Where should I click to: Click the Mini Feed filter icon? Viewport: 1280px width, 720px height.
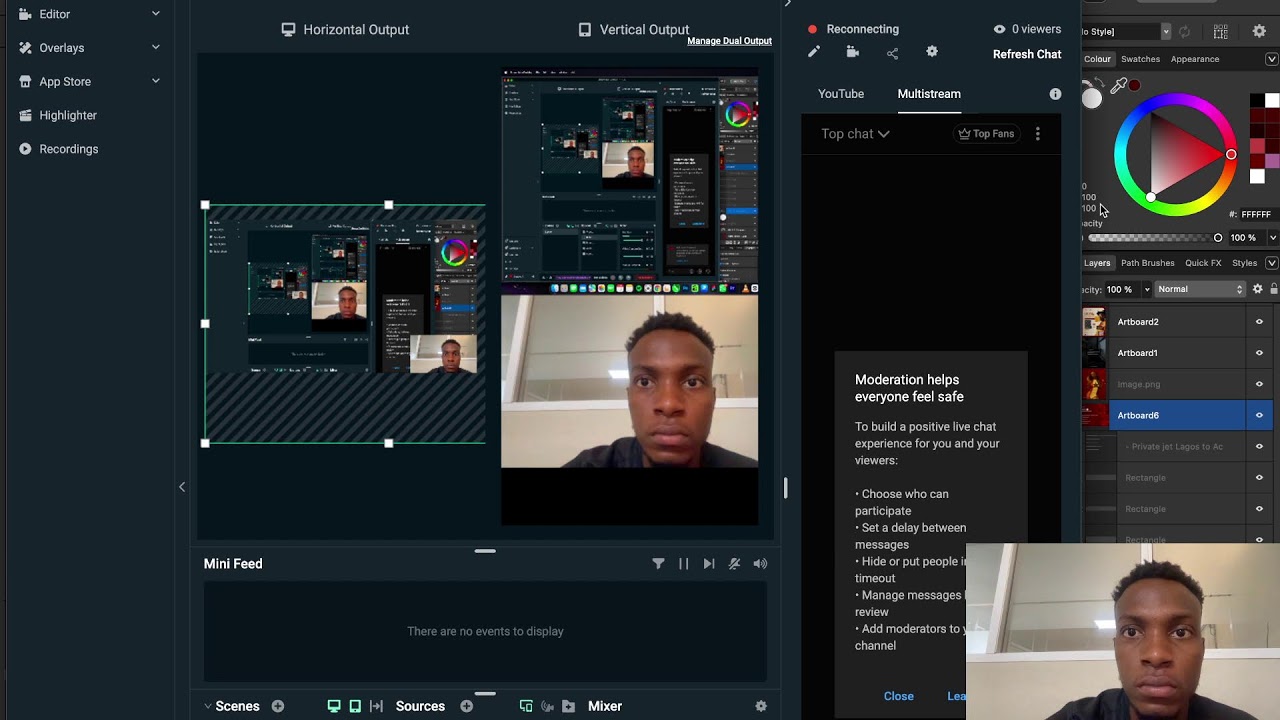[x=658, y=564]
